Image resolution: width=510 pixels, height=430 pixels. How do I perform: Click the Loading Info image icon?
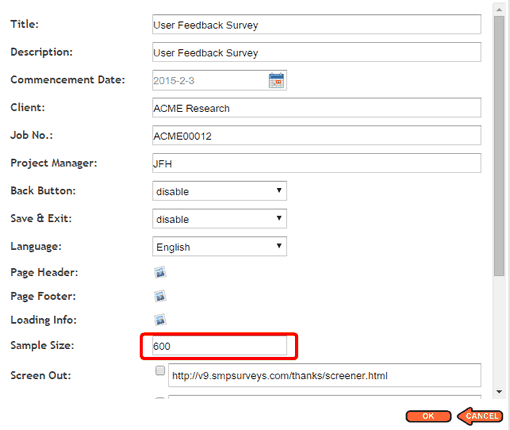(x=160, y=320)
